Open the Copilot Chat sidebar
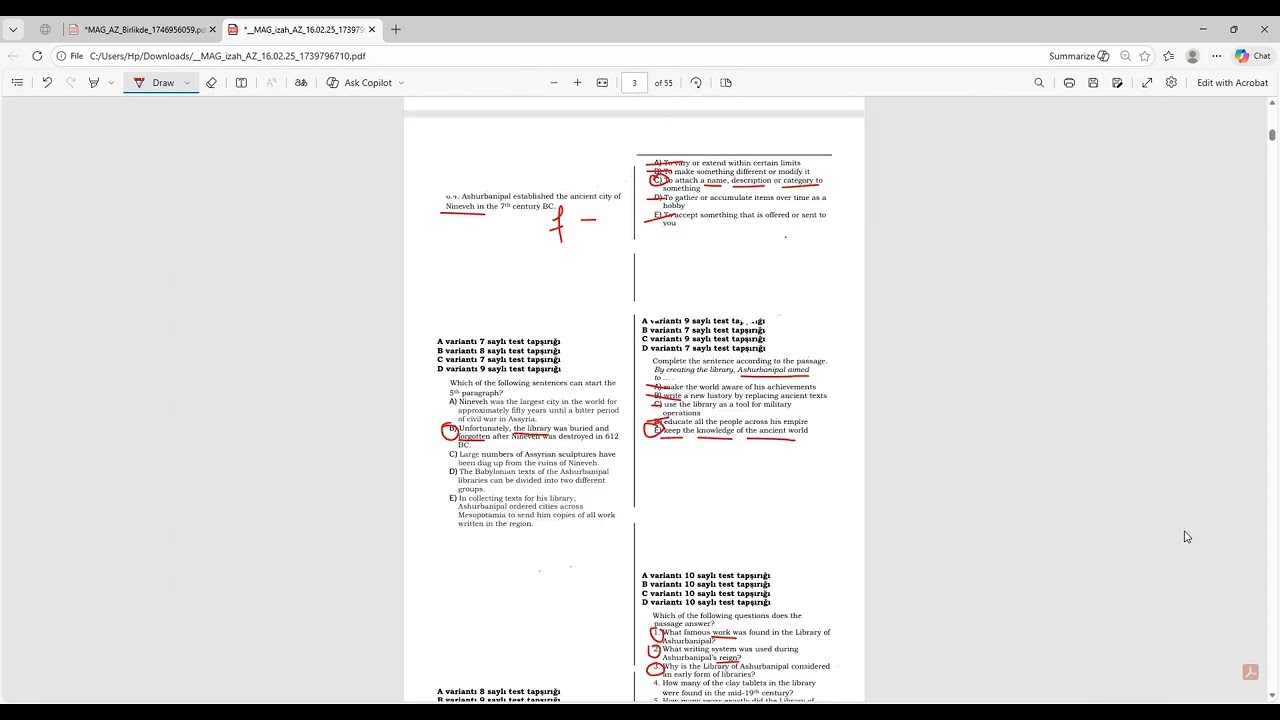 coord(1253,56)
